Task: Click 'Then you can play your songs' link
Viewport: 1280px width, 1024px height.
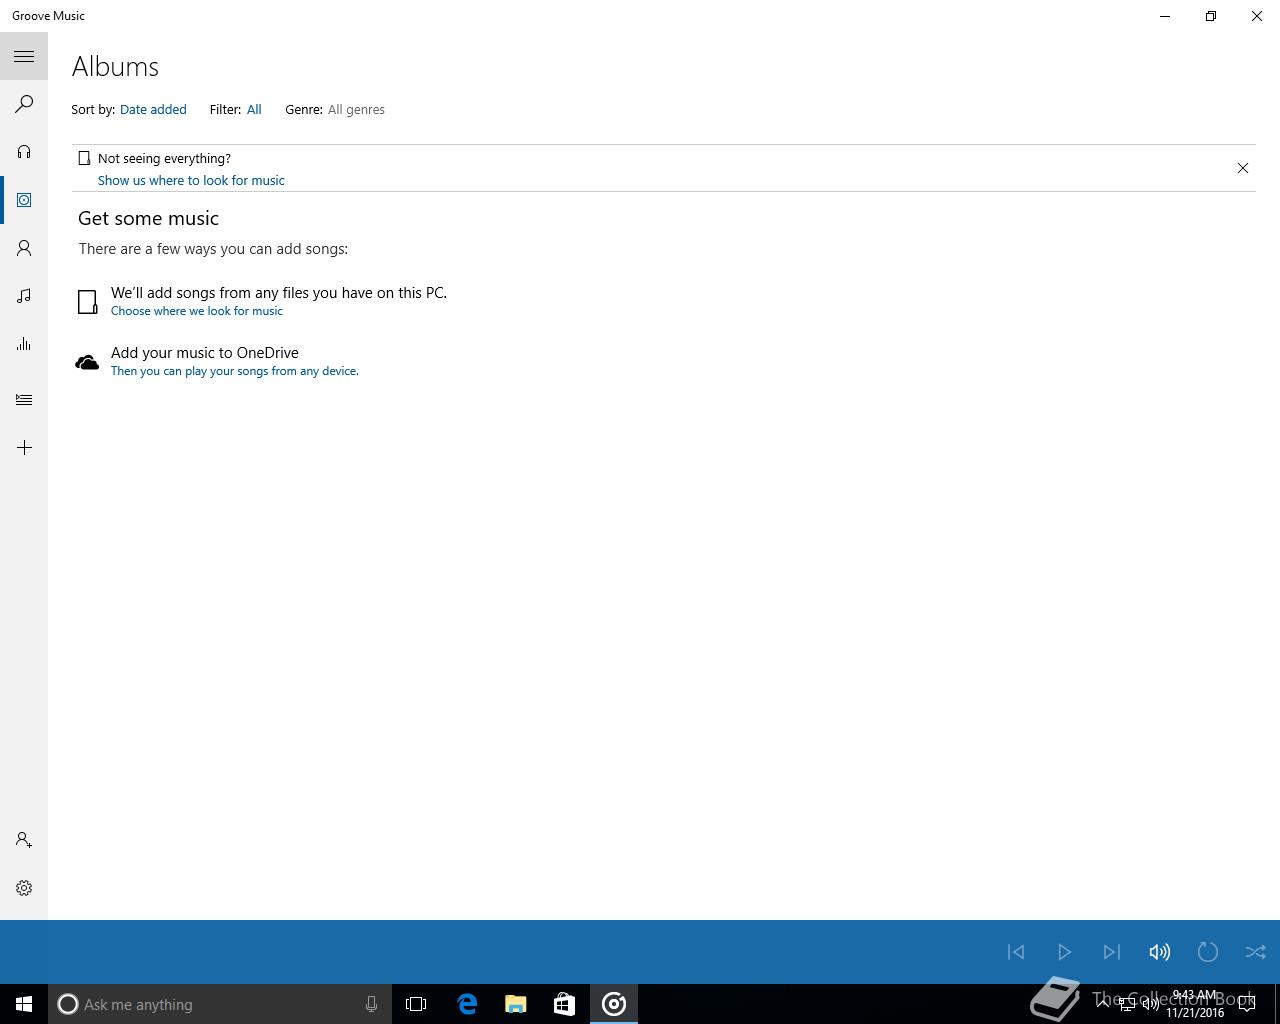Action: pyautogui.click(x=235, y=371)
